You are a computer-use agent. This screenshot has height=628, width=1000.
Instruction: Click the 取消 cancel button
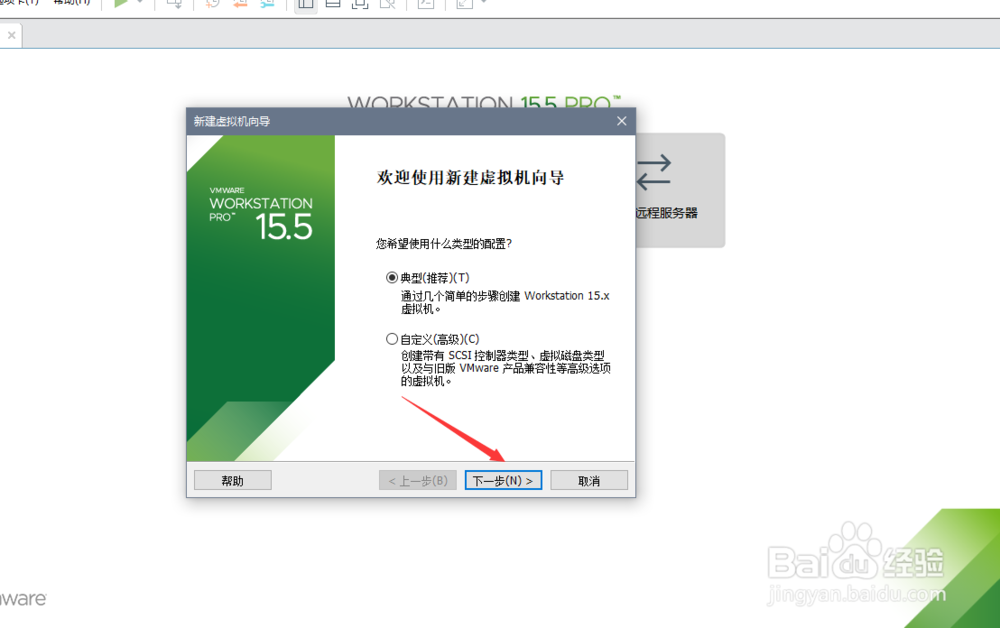[x=589, y=480]
